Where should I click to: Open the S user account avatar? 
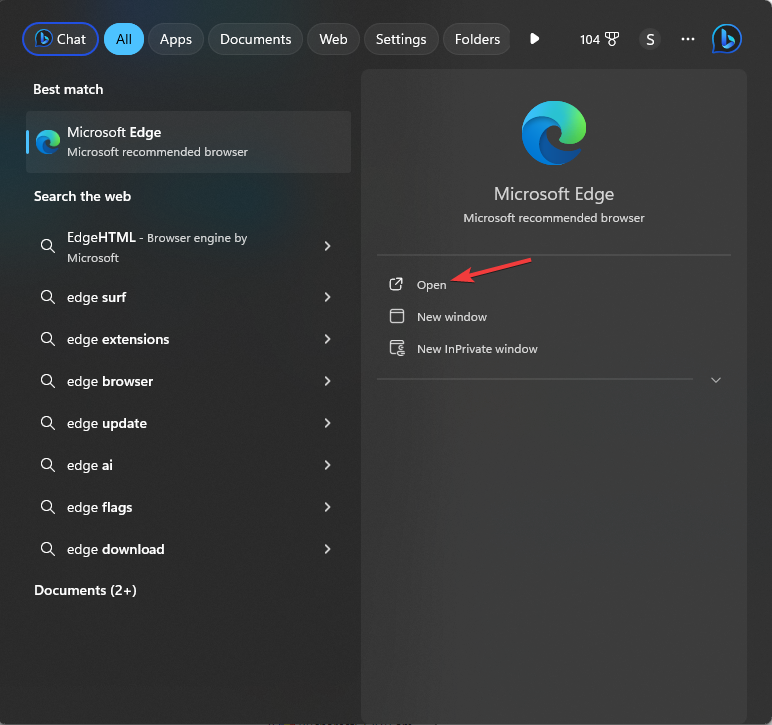650,39
